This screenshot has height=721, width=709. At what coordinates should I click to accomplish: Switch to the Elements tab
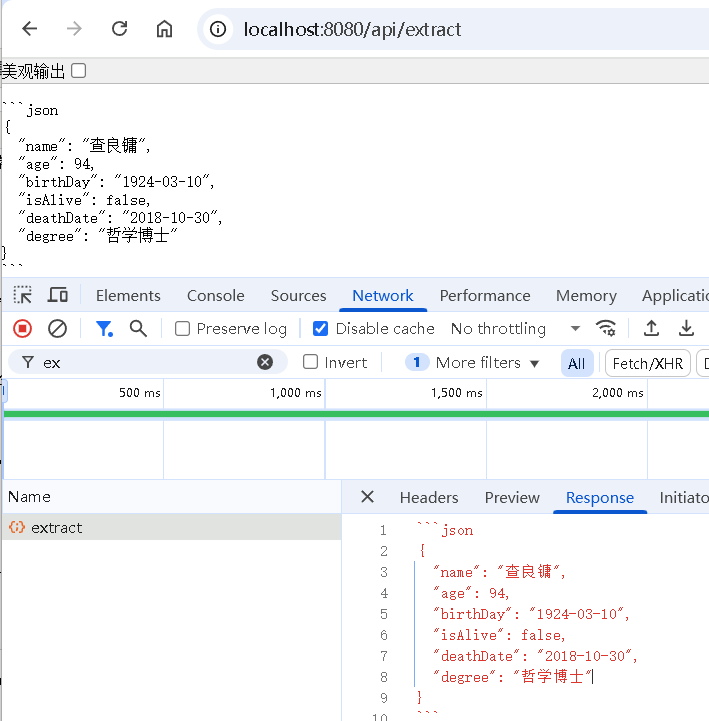128,296
